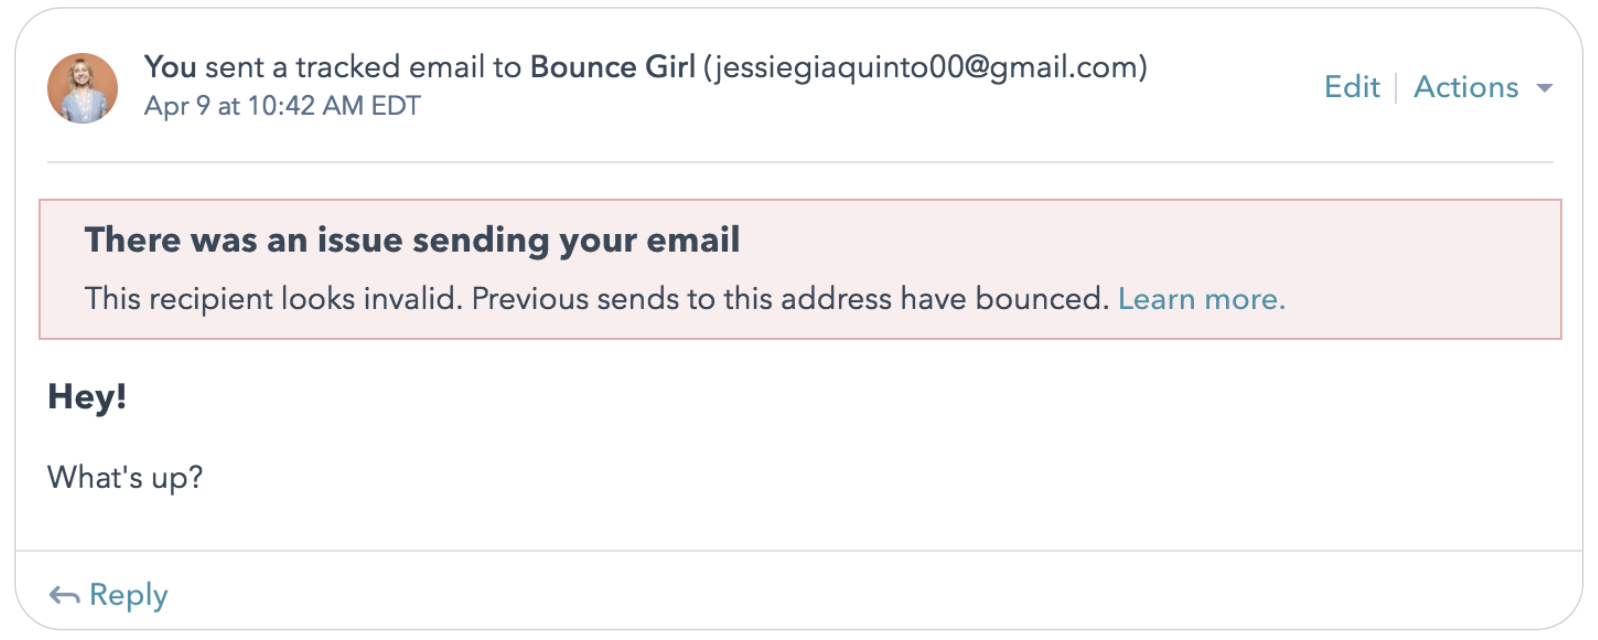Click the bold You sender label
The height and width of the screenshot is (640, 1598).
[170, 67]
